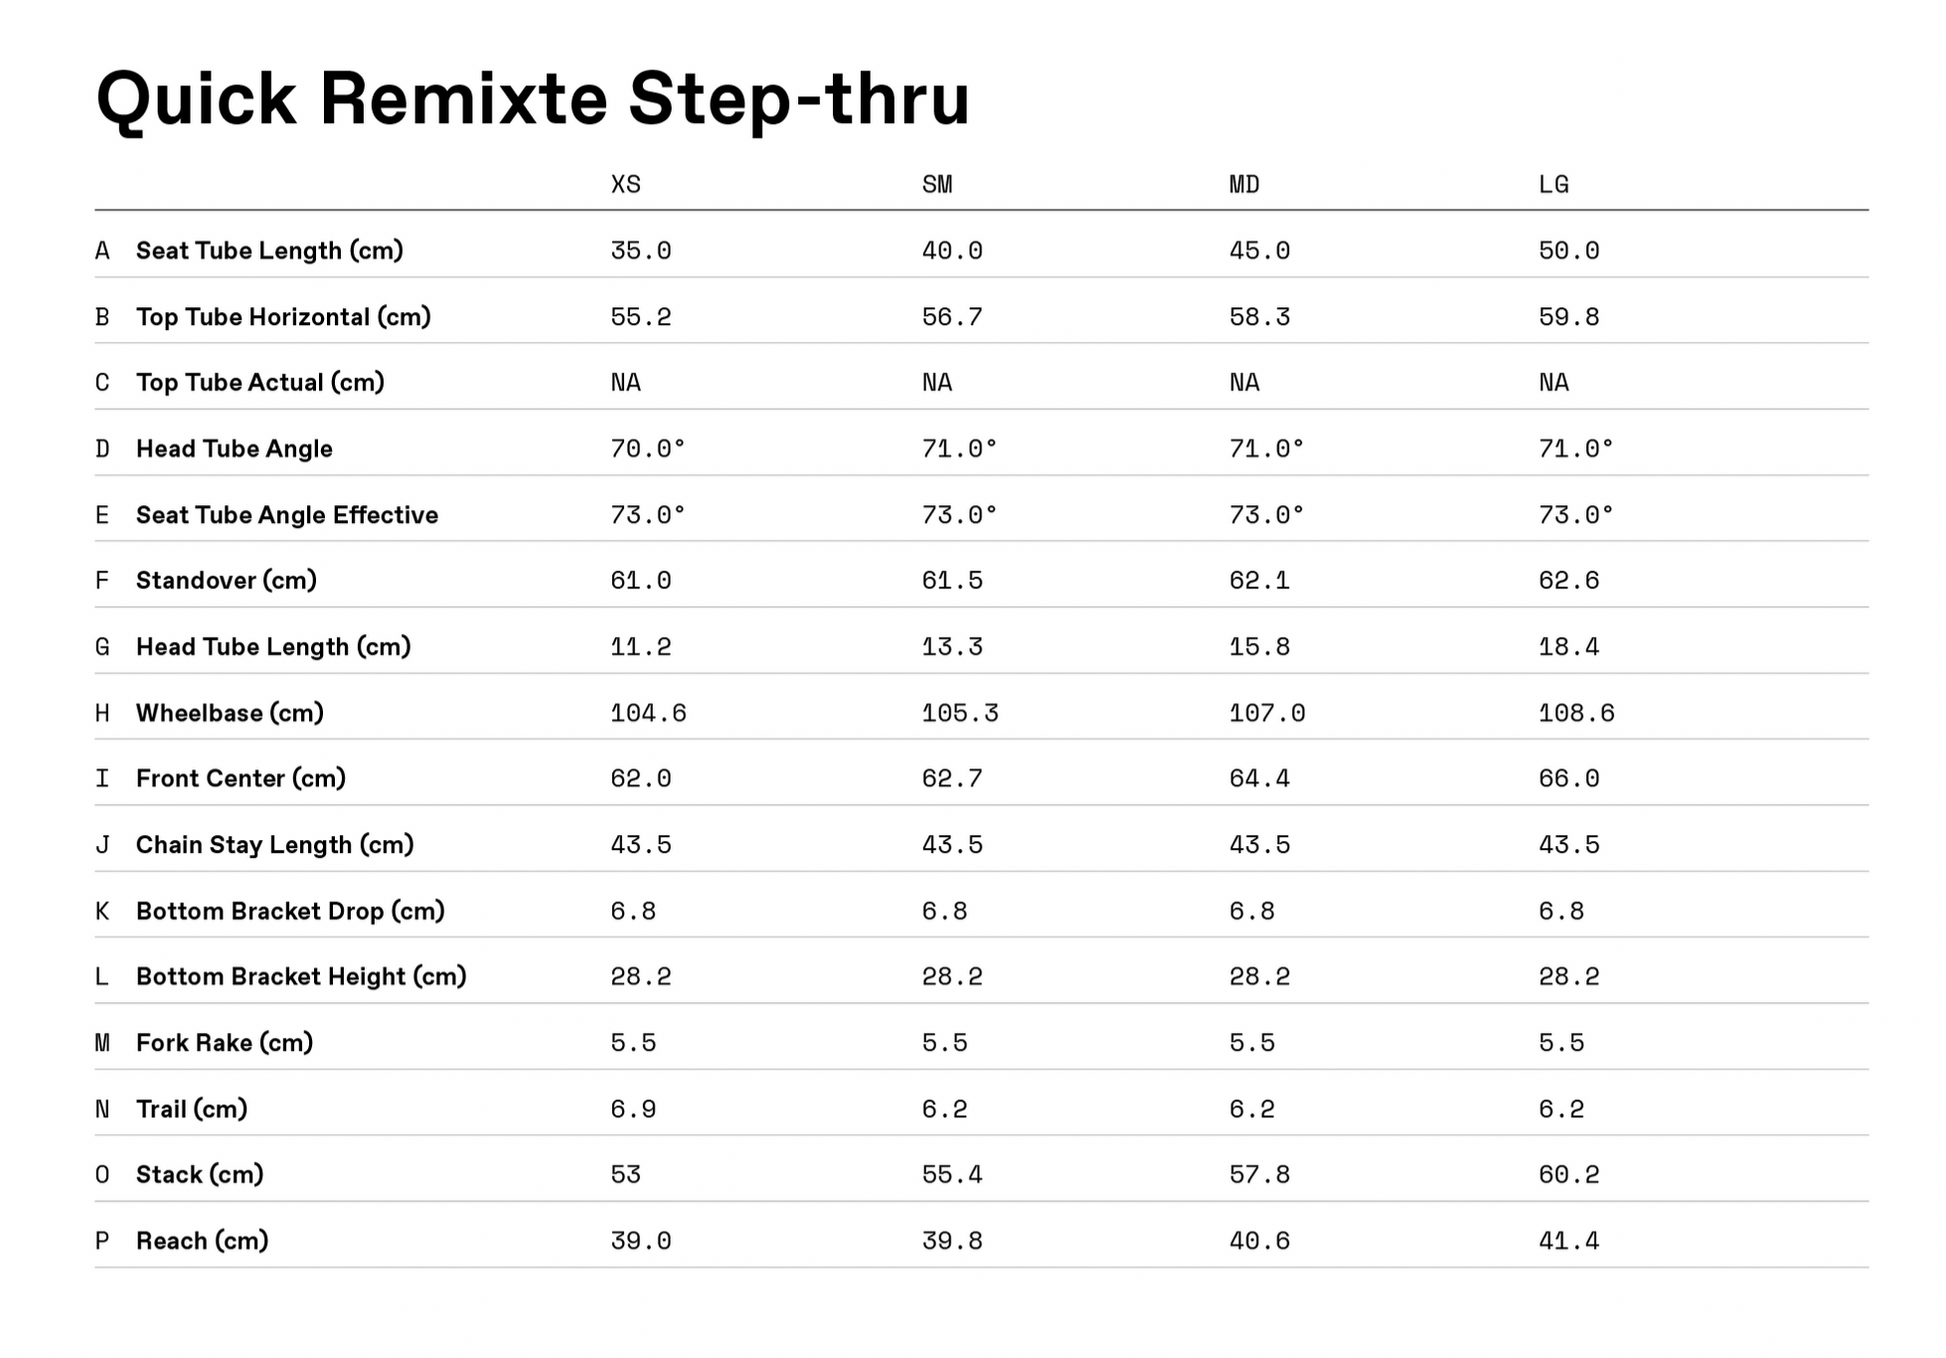Screen dimensions: 1946x1358
Task: Click the Head Tube Angle row label
Action: click(x=234, y=449)
